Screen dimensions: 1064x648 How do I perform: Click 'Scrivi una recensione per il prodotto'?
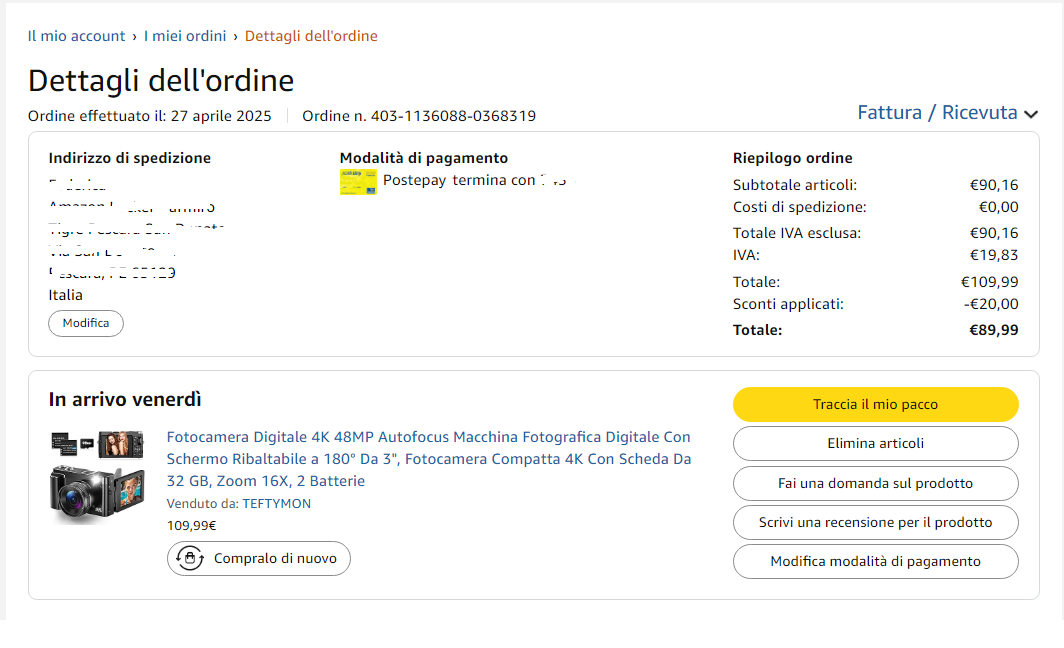(875, 522)
